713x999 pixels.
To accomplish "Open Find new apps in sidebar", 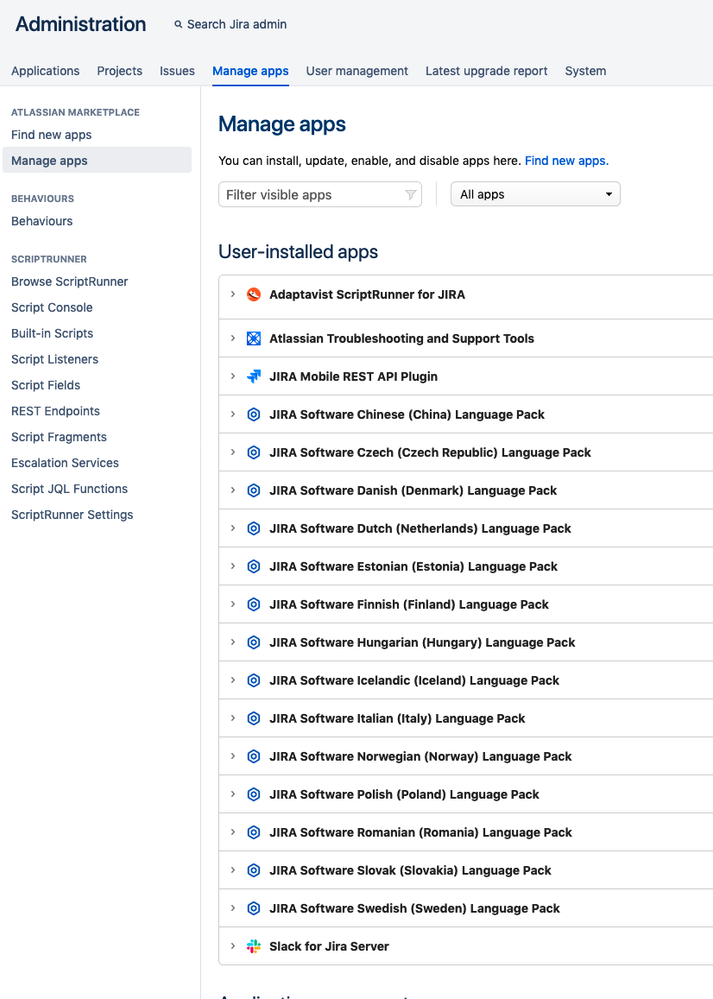I will tap(52, 135).
